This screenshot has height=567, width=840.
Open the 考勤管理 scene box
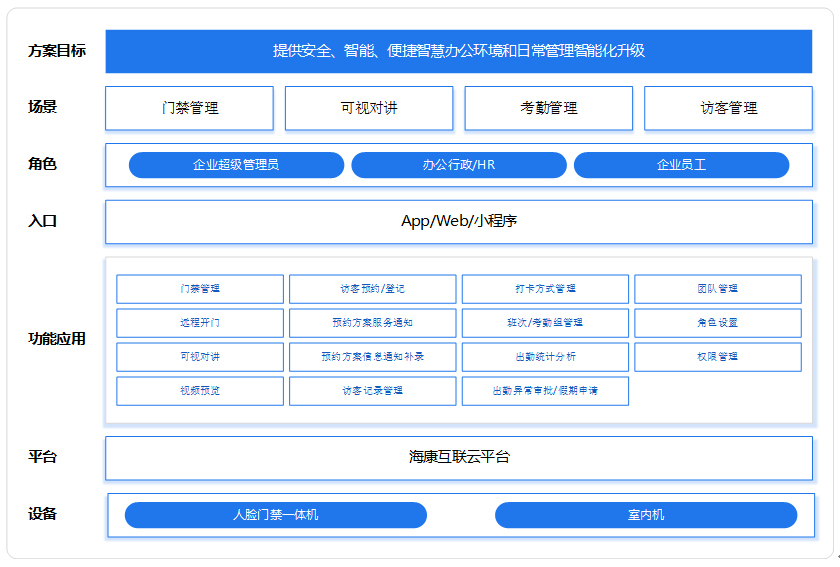coord(548,108)
